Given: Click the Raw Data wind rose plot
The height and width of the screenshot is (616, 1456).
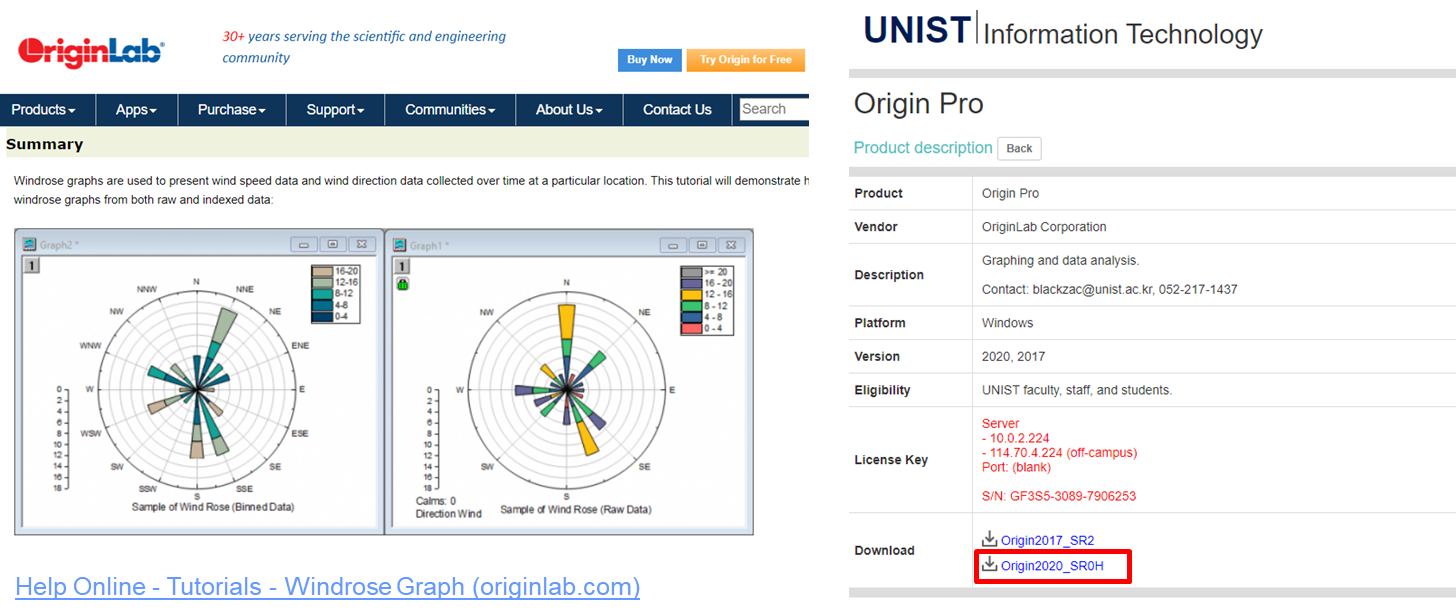Looking at the screenshot, I should 566,389.
